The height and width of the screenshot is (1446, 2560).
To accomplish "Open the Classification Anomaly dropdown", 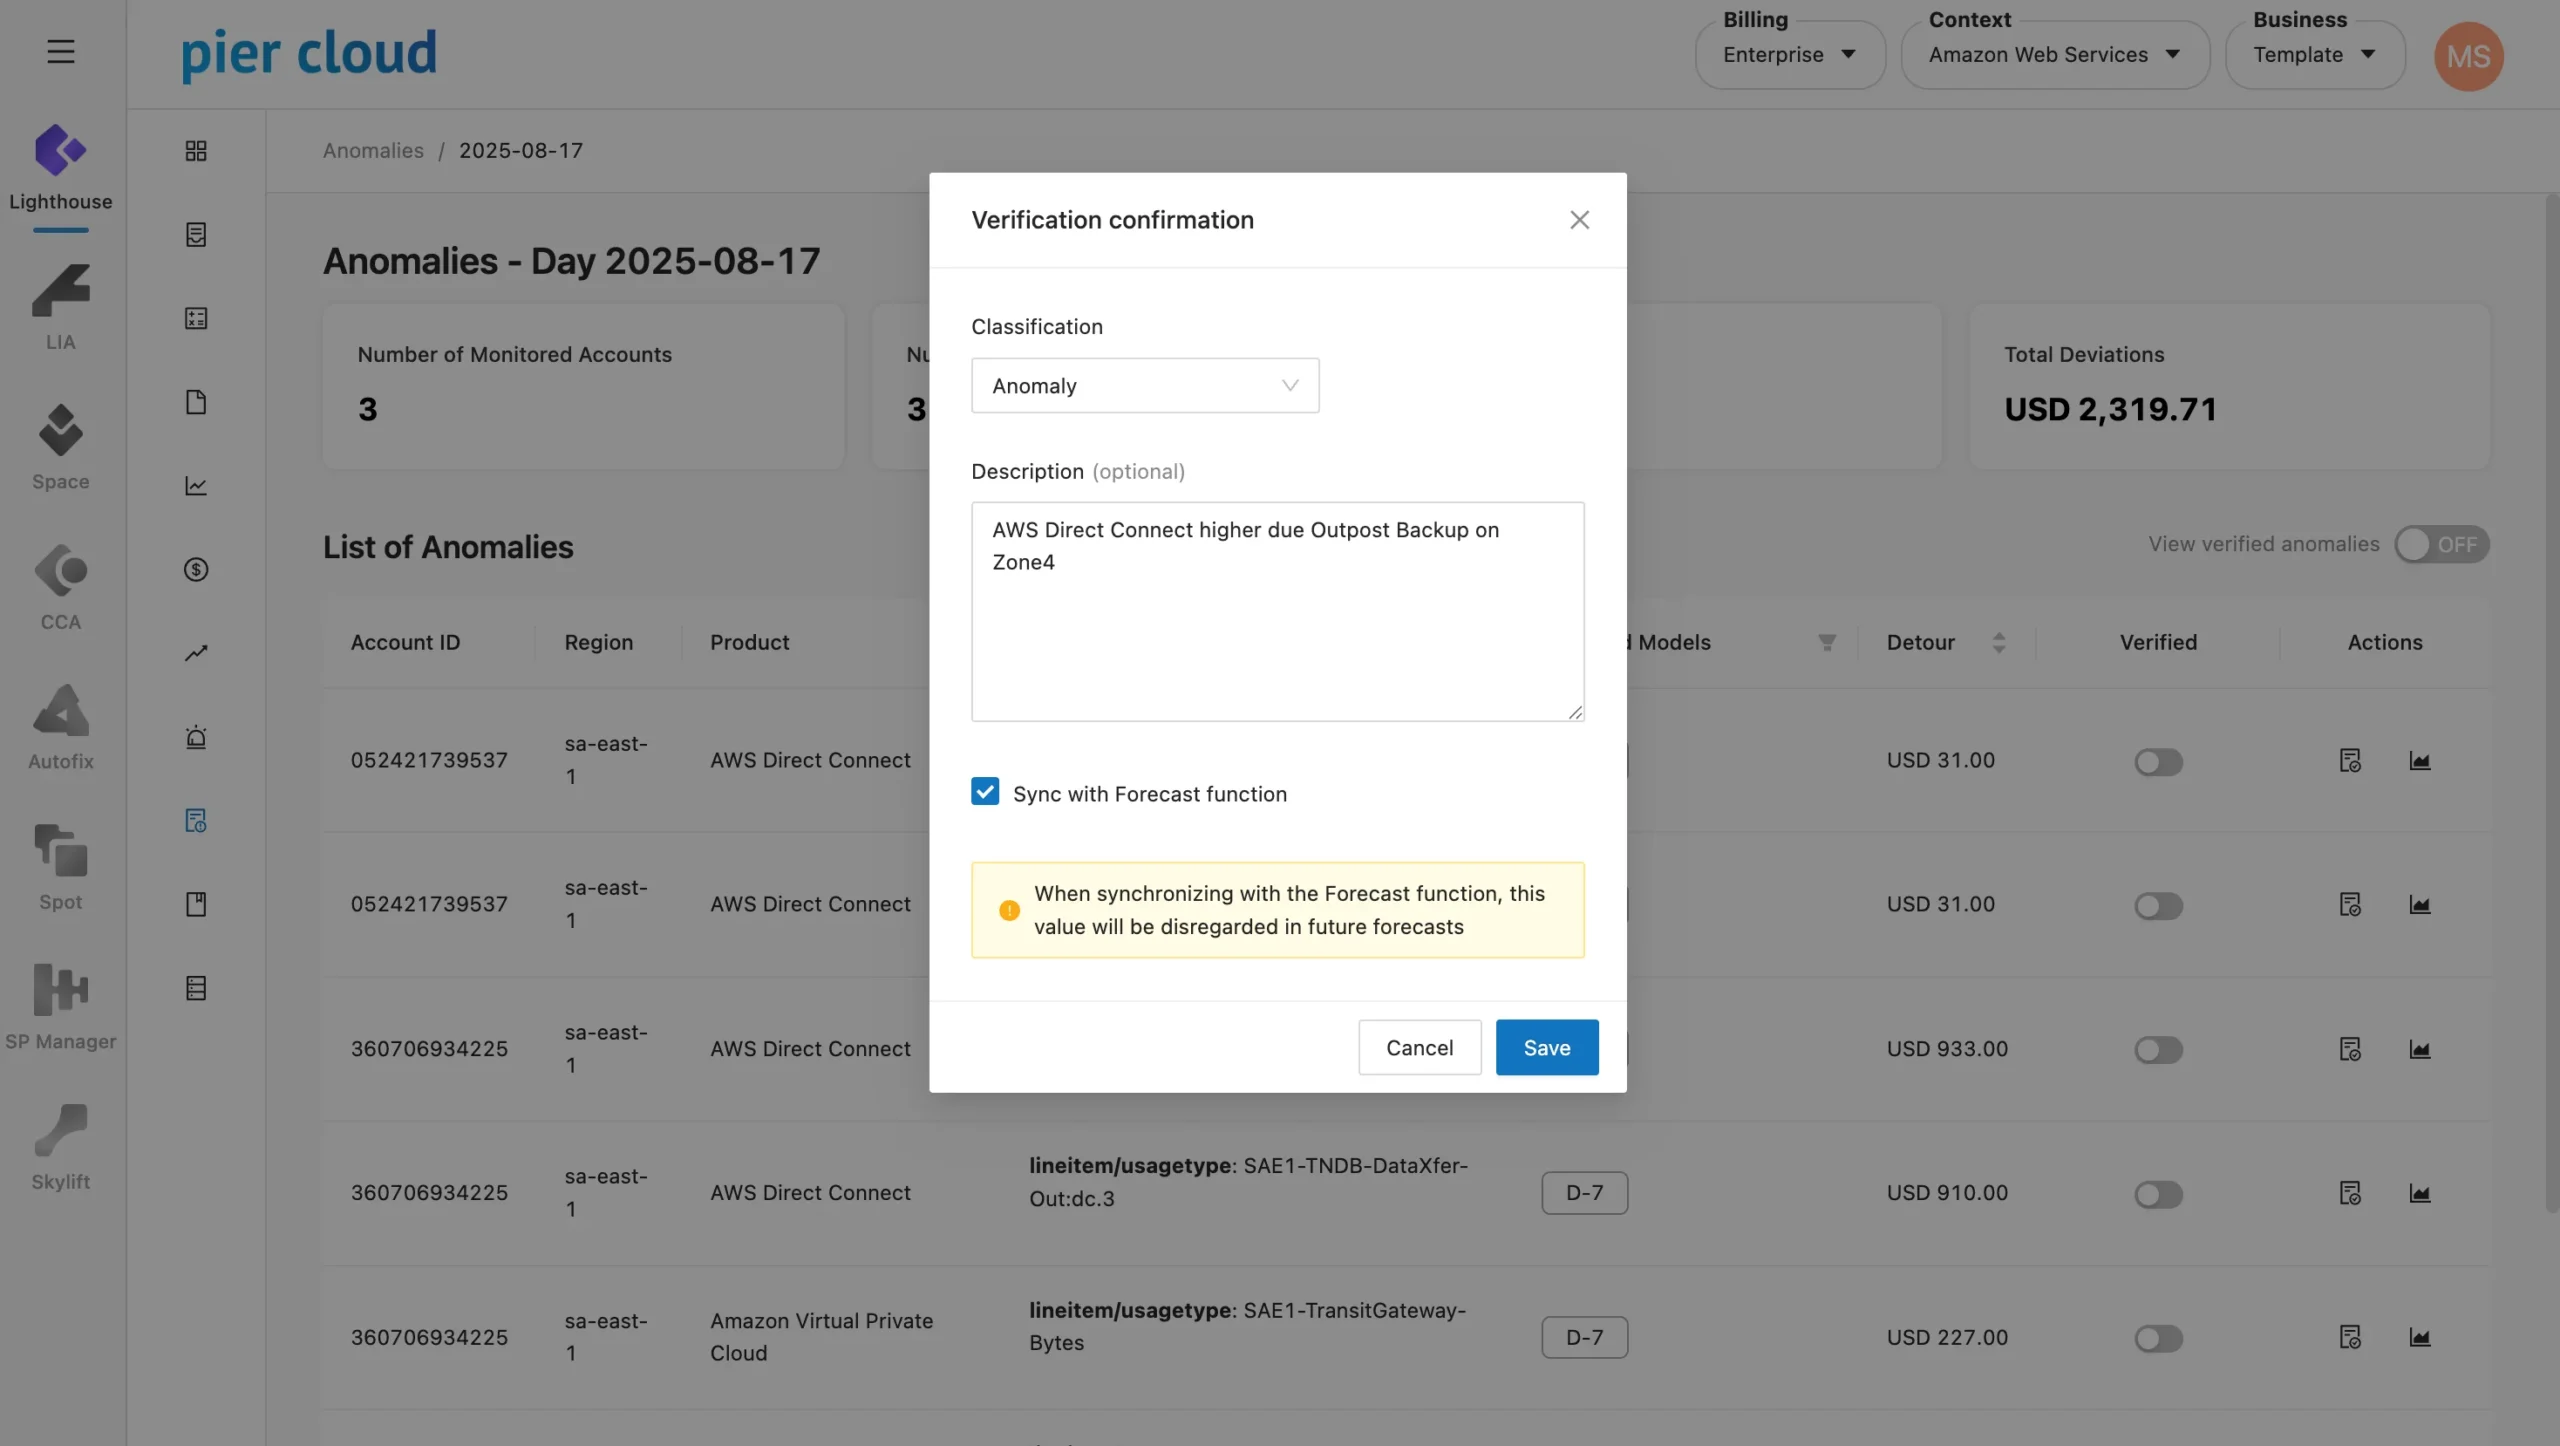I will point(1145,386).
